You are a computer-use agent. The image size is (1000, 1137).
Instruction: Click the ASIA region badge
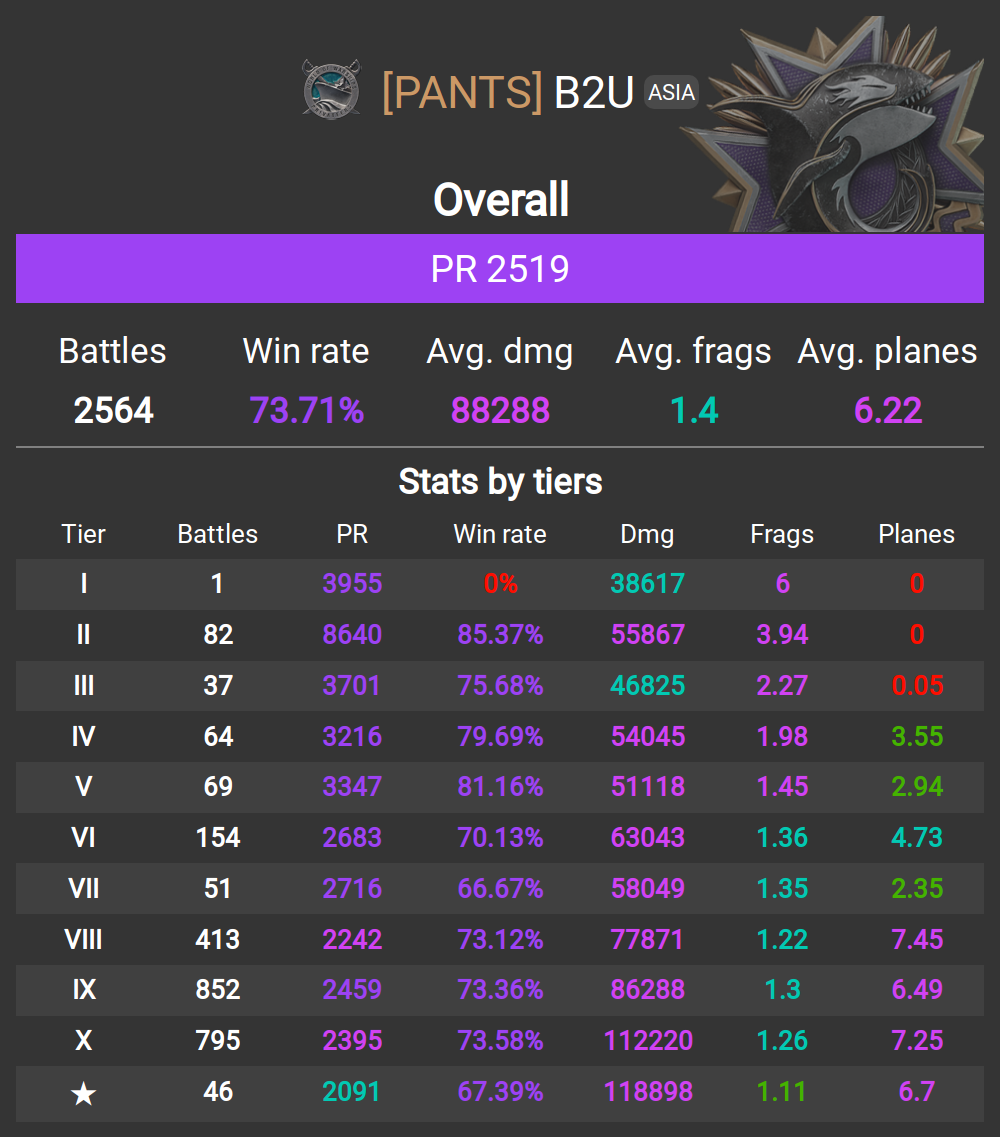[x=671, y=92]
